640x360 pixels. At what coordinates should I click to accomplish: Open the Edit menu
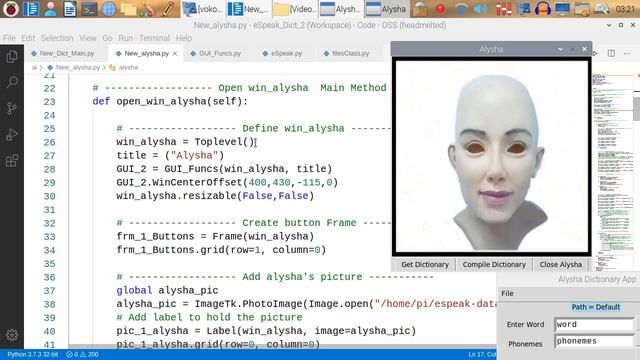28,38
